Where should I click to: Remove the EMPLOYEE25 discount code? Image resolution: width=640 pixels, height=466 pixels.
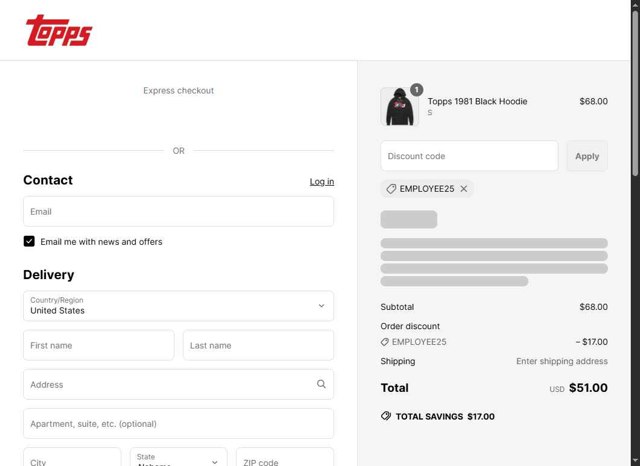point(464,189)
